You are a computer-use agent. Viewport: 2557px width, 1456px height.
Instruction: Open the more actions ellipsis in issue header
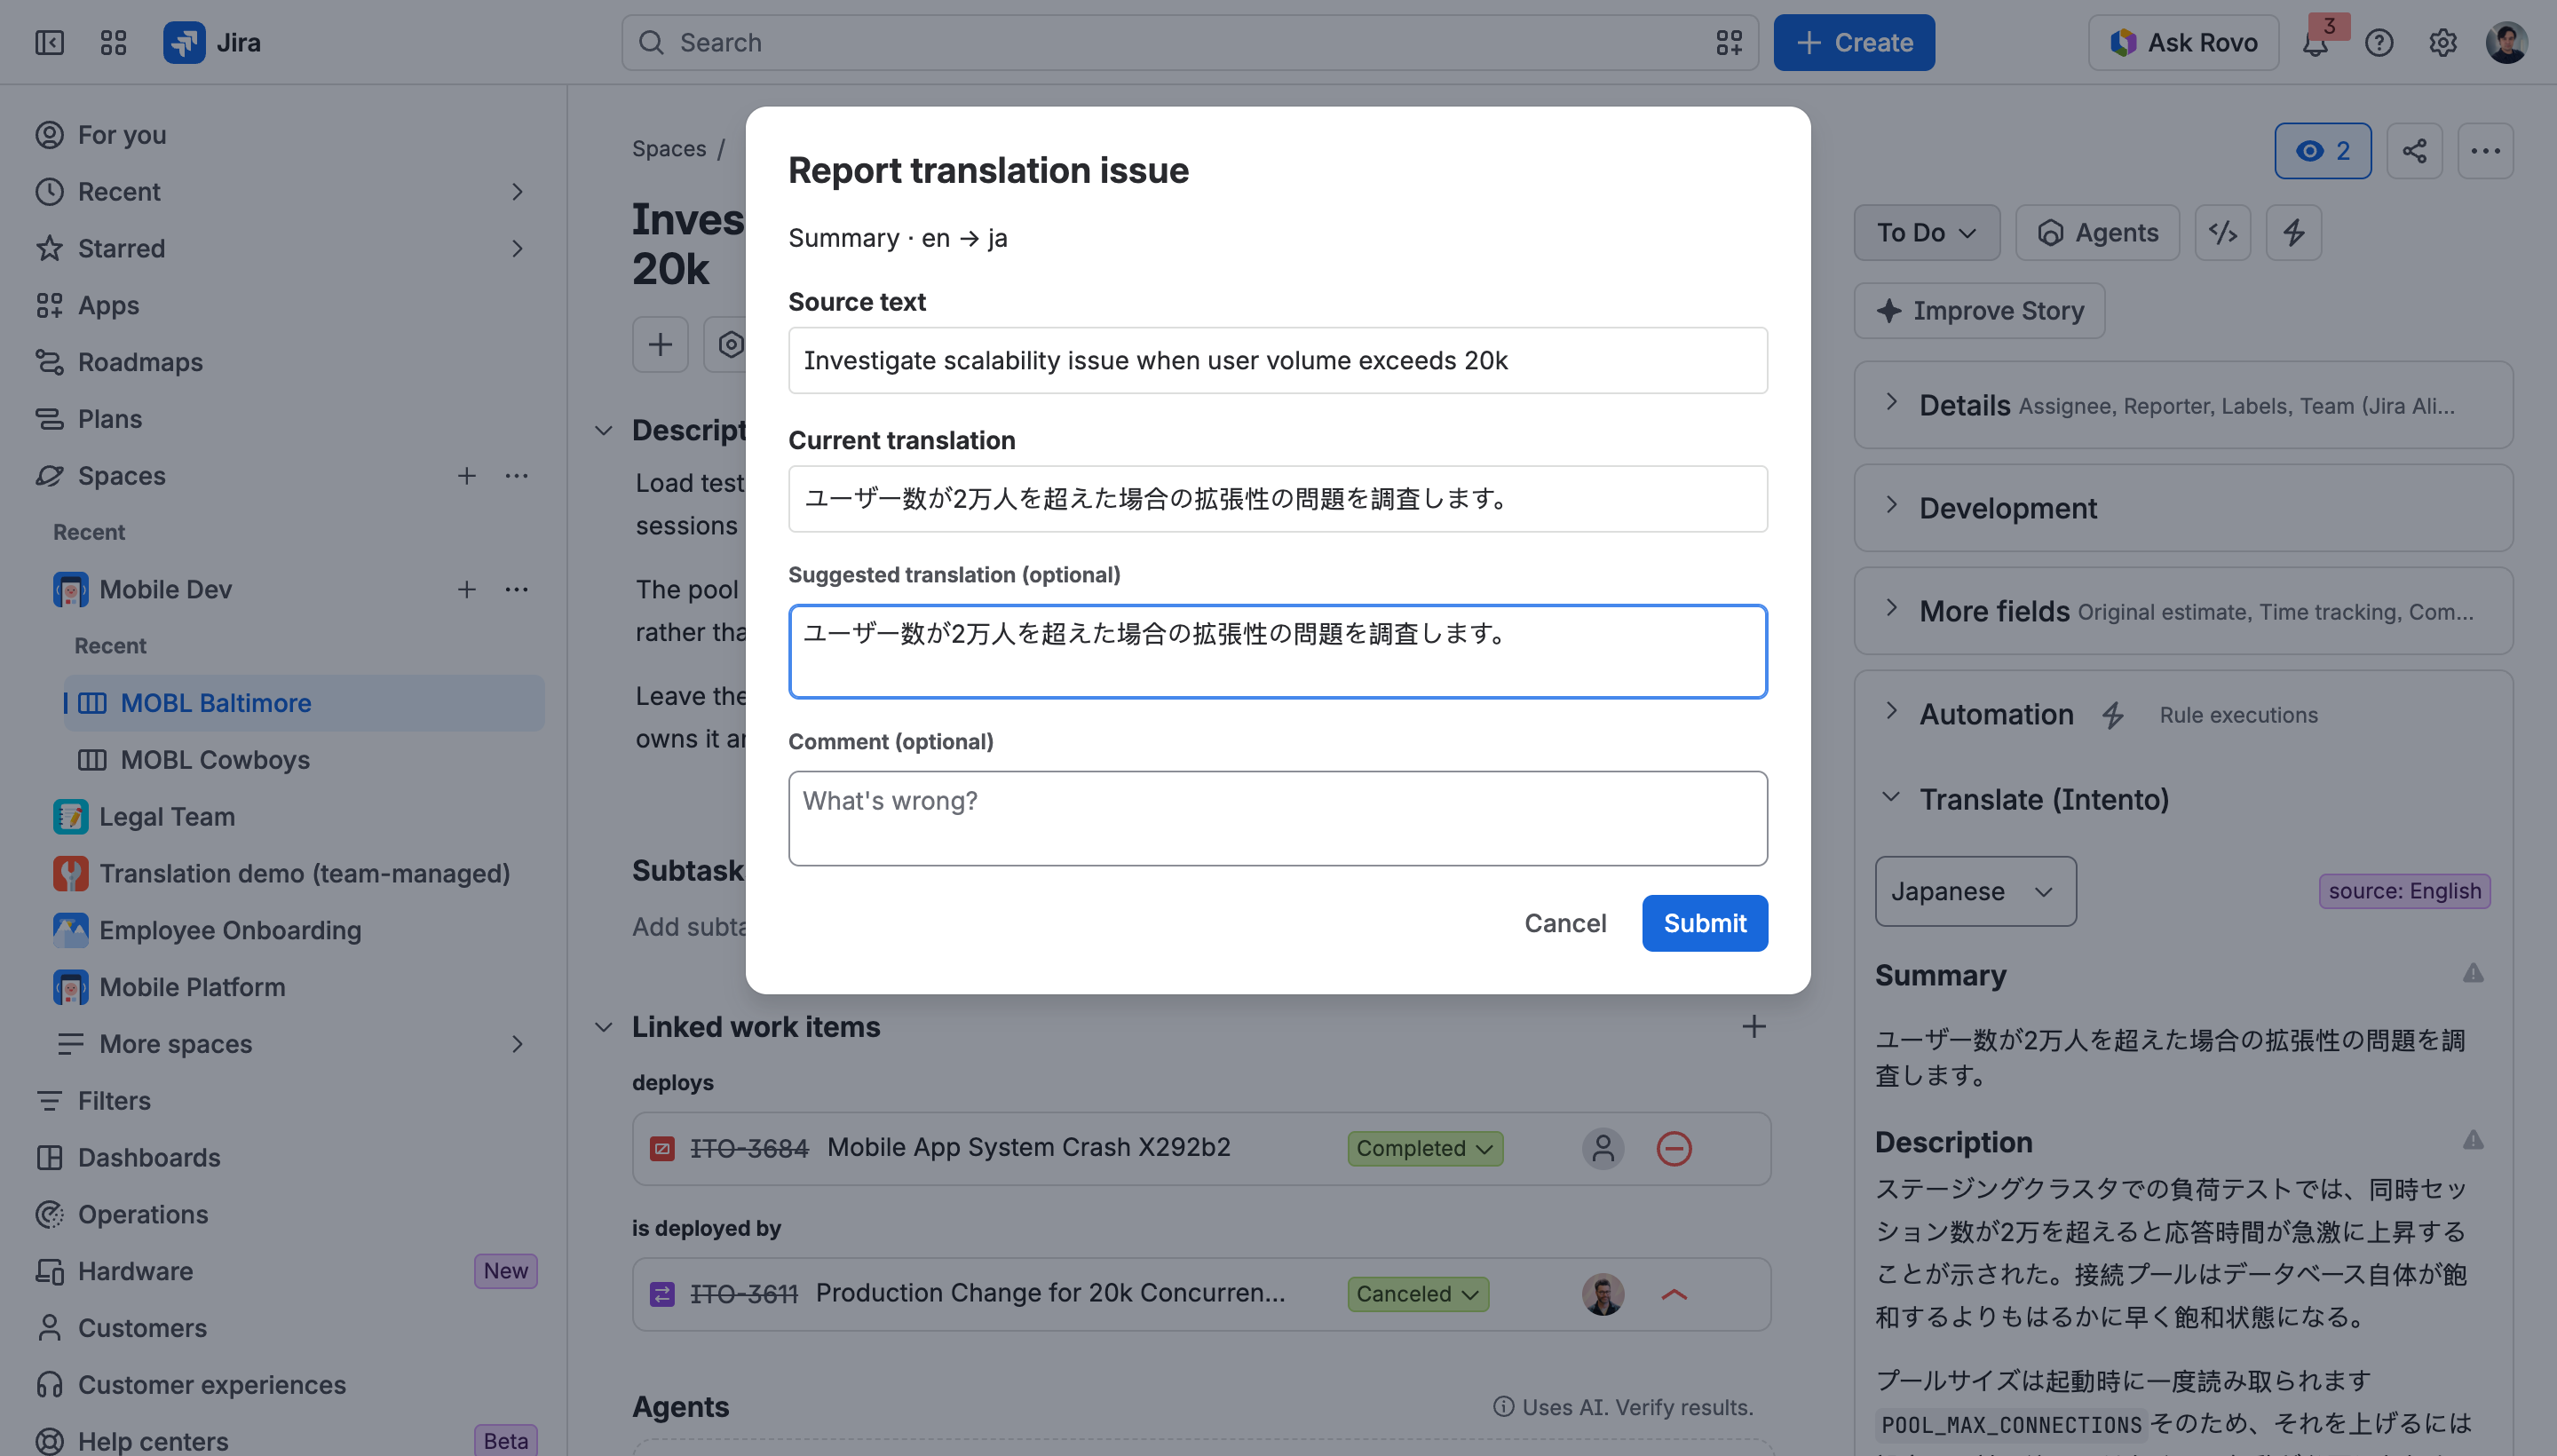(x=2485, y=151)
